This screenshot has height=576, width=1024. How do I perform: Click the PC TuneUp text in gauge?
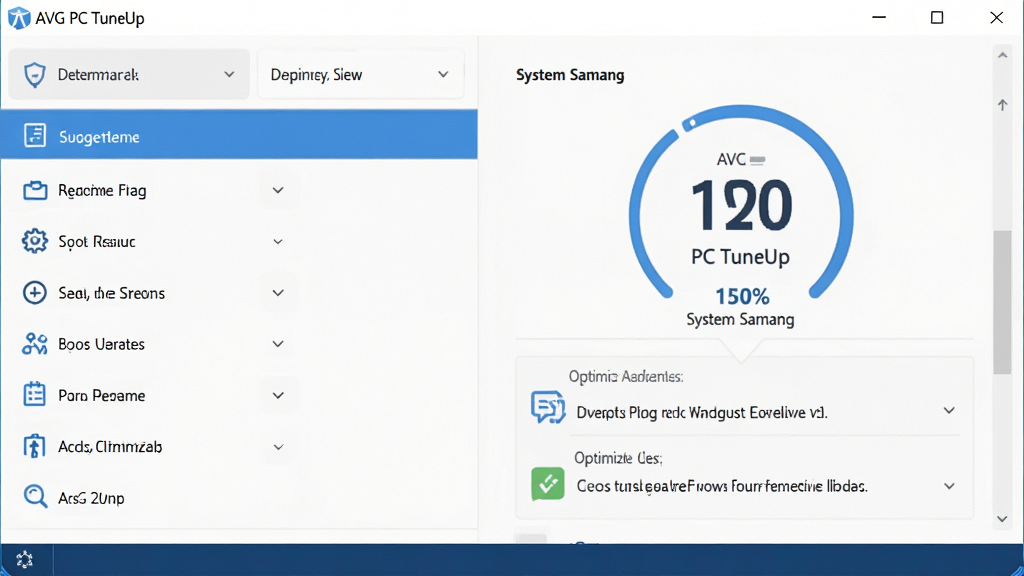click(741, 257)
